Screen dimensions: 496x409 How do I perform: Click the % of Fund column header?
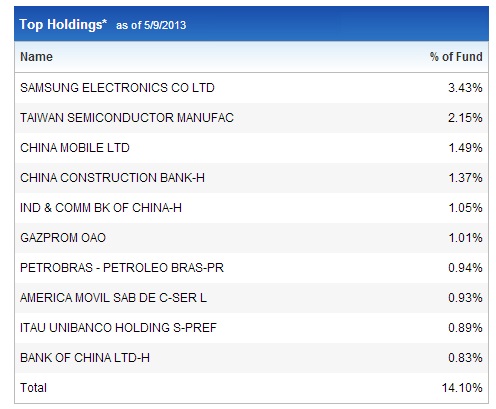(x=456, y=57)
